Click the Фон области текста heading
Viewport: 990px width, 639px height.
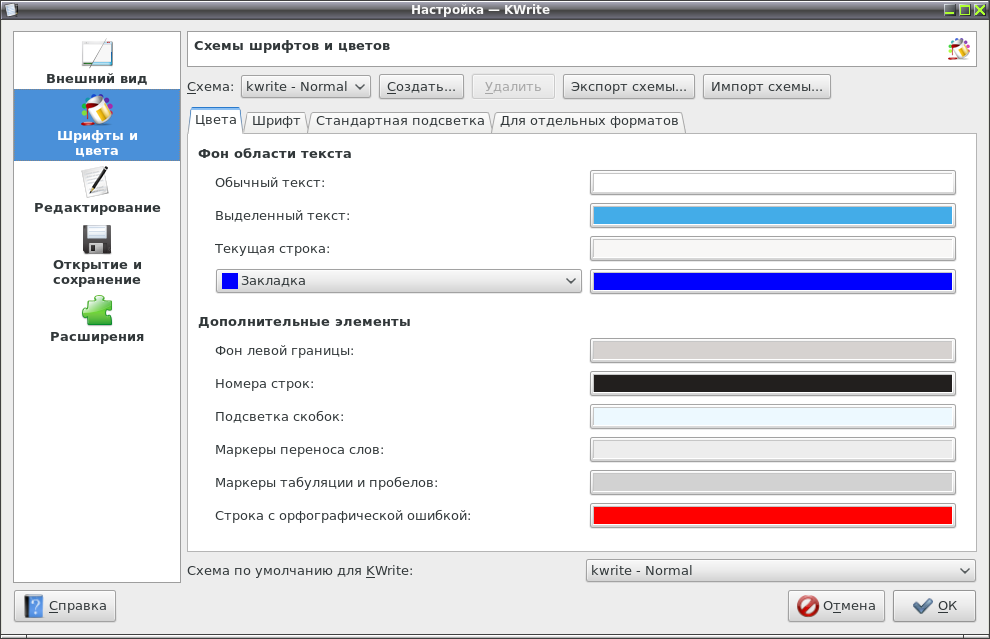275,153
